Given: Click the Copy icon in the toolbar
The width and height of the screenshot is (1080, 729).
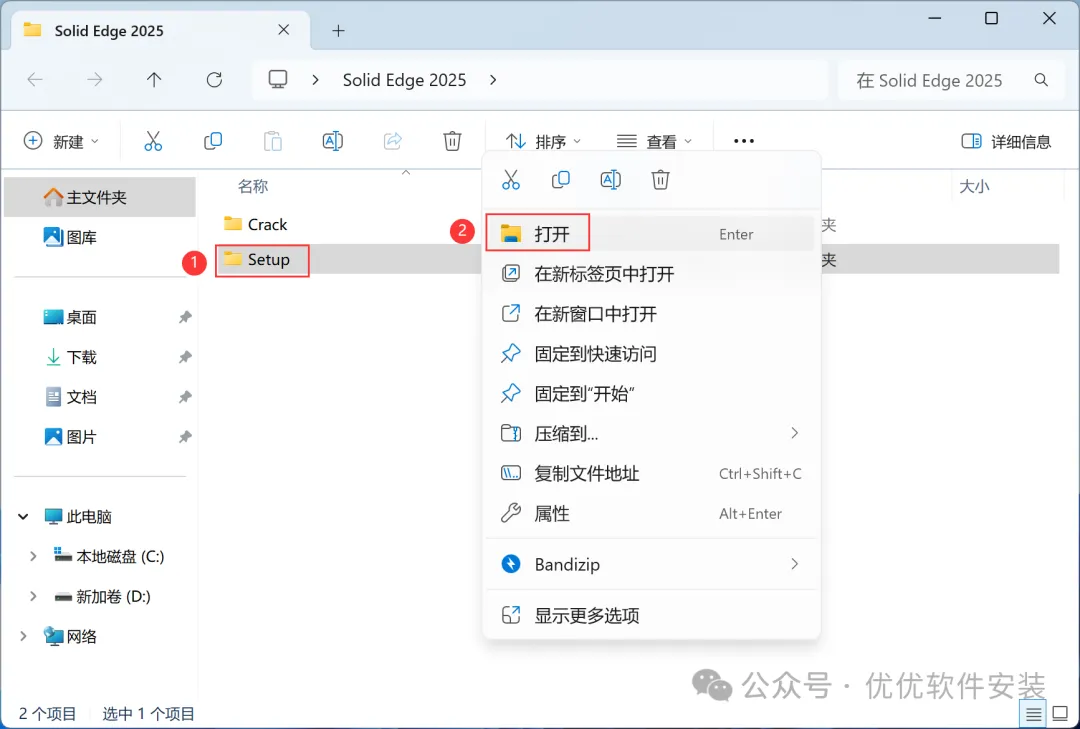Looking at the screenshot, I should tap(213, 141).
